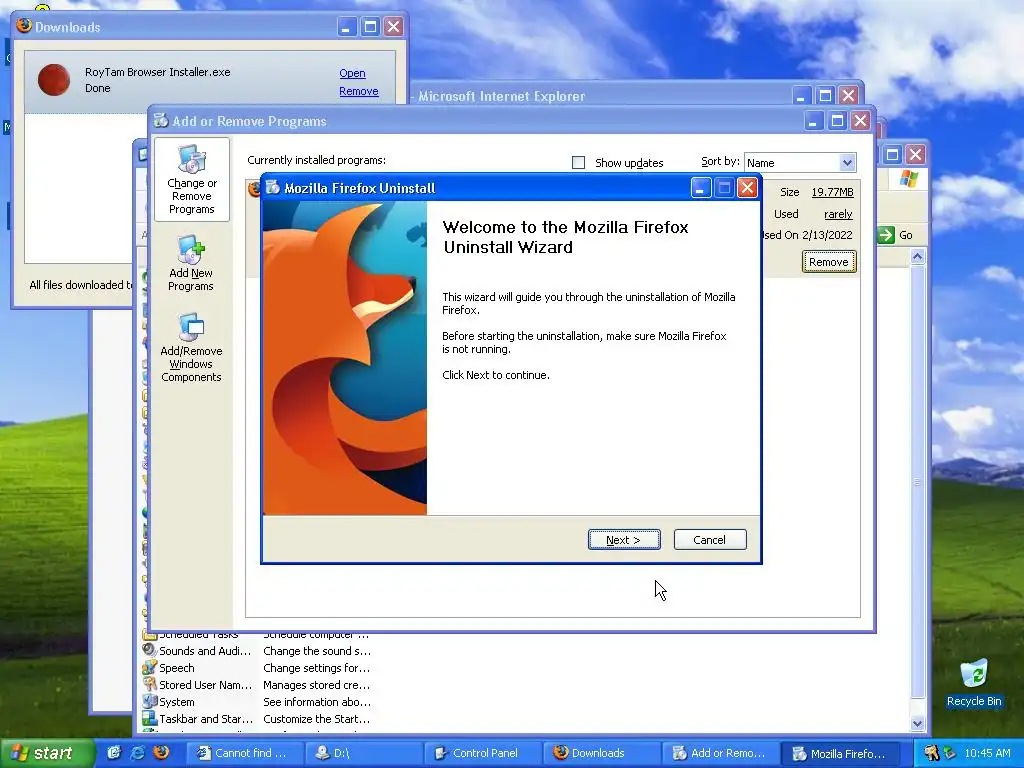Click the Show Desktop quick launch icon
1024x768 pixels.
(114, 752)
